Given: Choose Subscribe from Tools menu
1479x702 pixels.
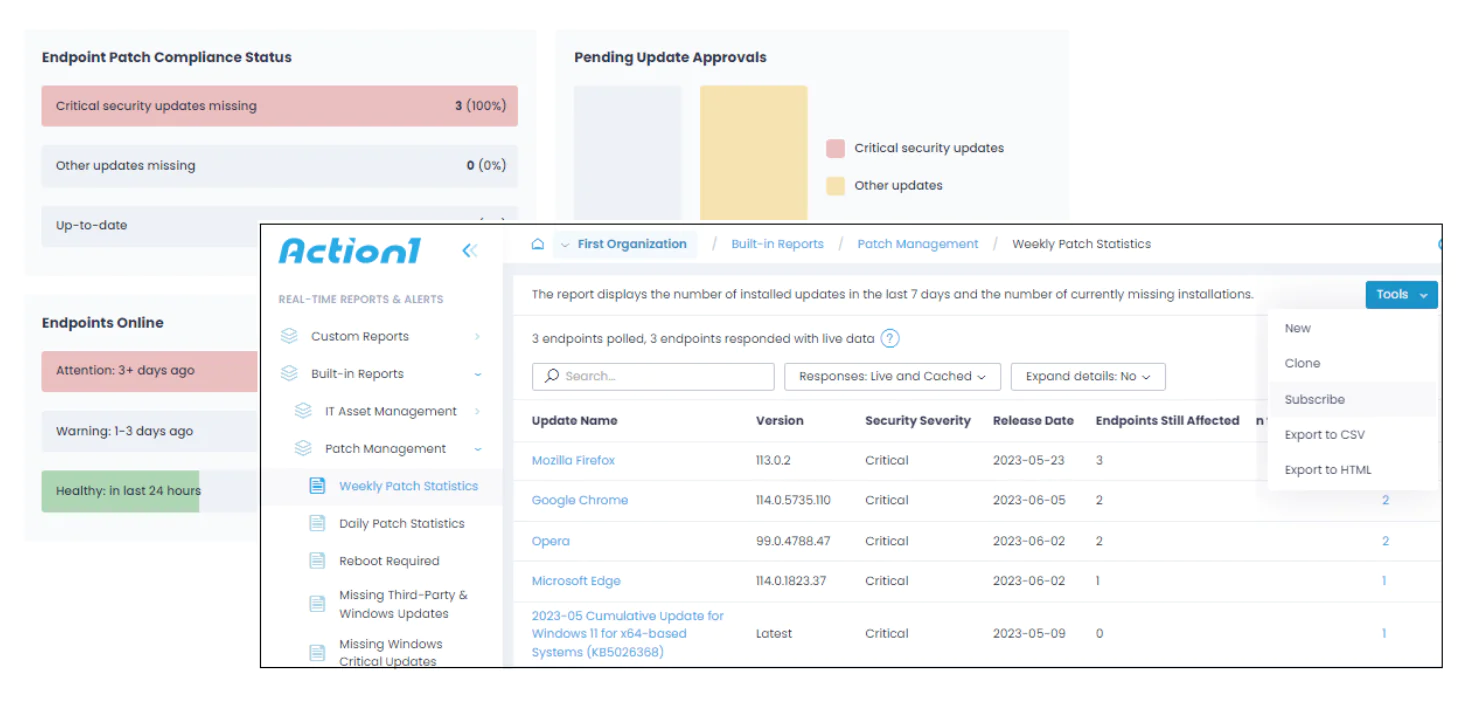Looking at the screenshot, I should coord(1314,399).
